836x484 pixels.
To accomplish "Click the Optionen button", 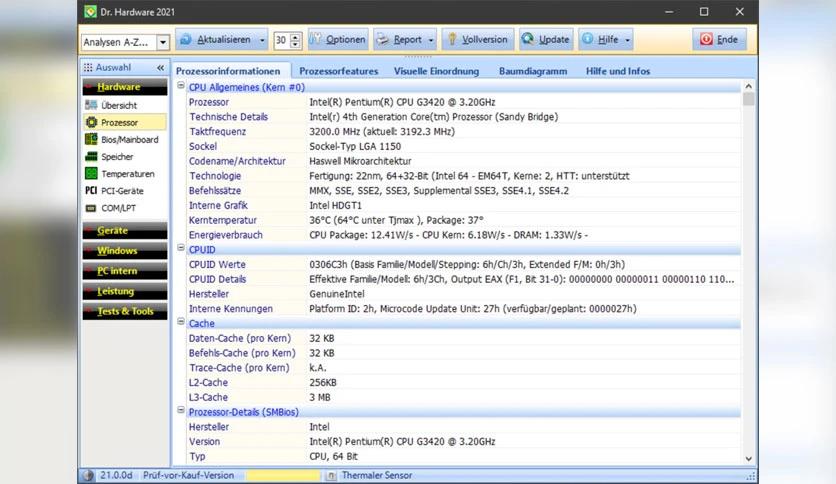I will point(338,39).
